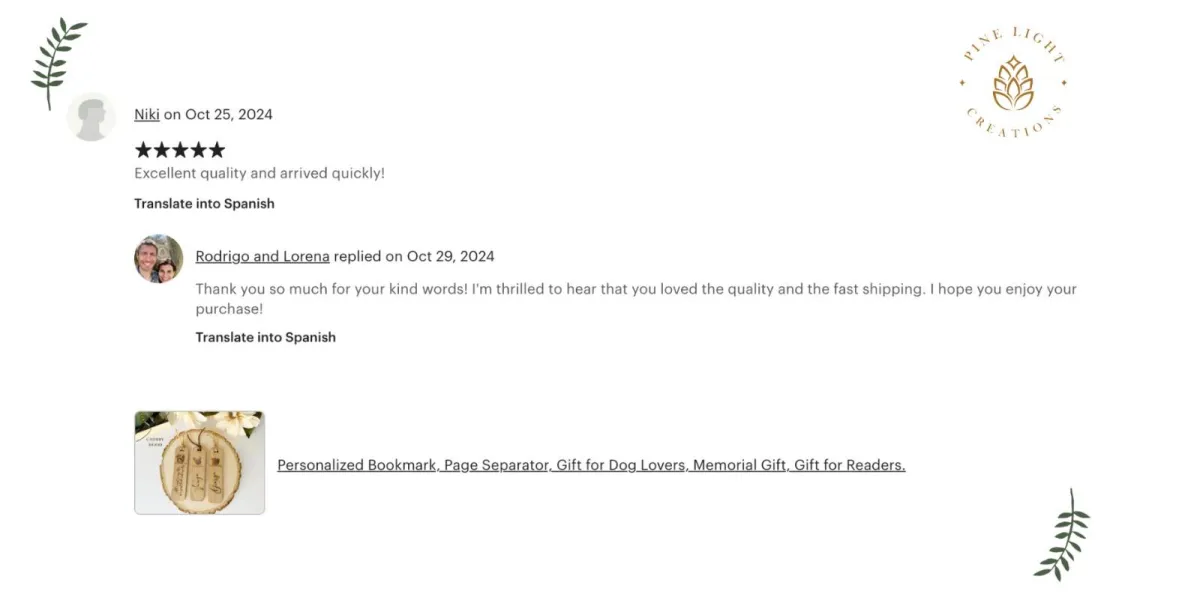Click the "Excellent quality and arrived quickly!" review text
Image resolution: width=1200 pixels, height=615 pixels.
[x=259, y=173]
